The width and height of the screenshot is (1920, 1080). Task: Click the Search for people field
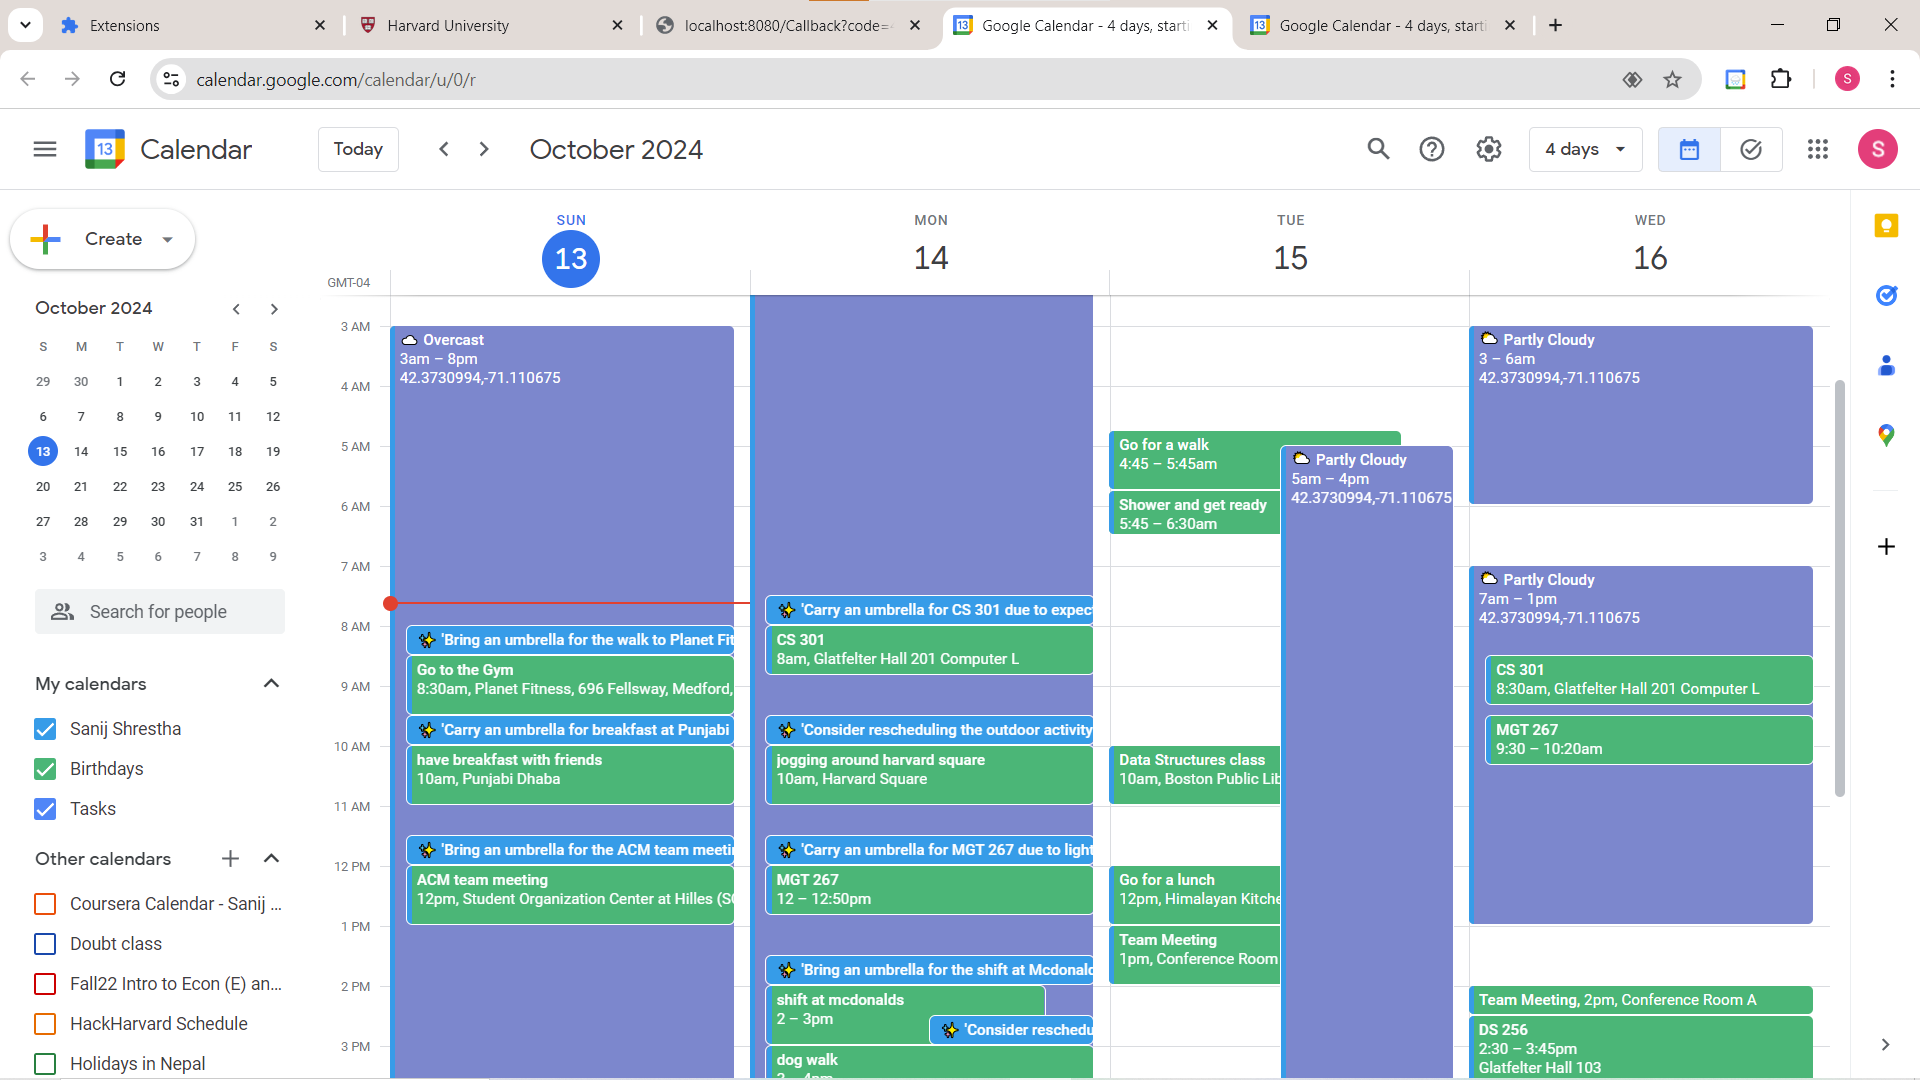click(160, 612)
